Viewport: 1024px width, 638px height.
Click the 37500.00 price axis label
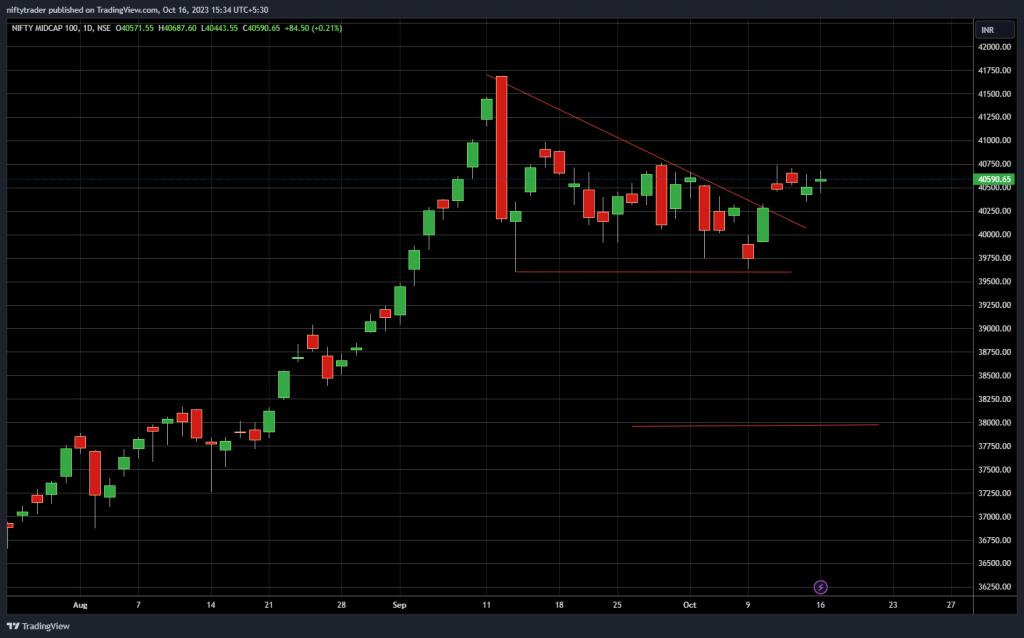(994, 470)
